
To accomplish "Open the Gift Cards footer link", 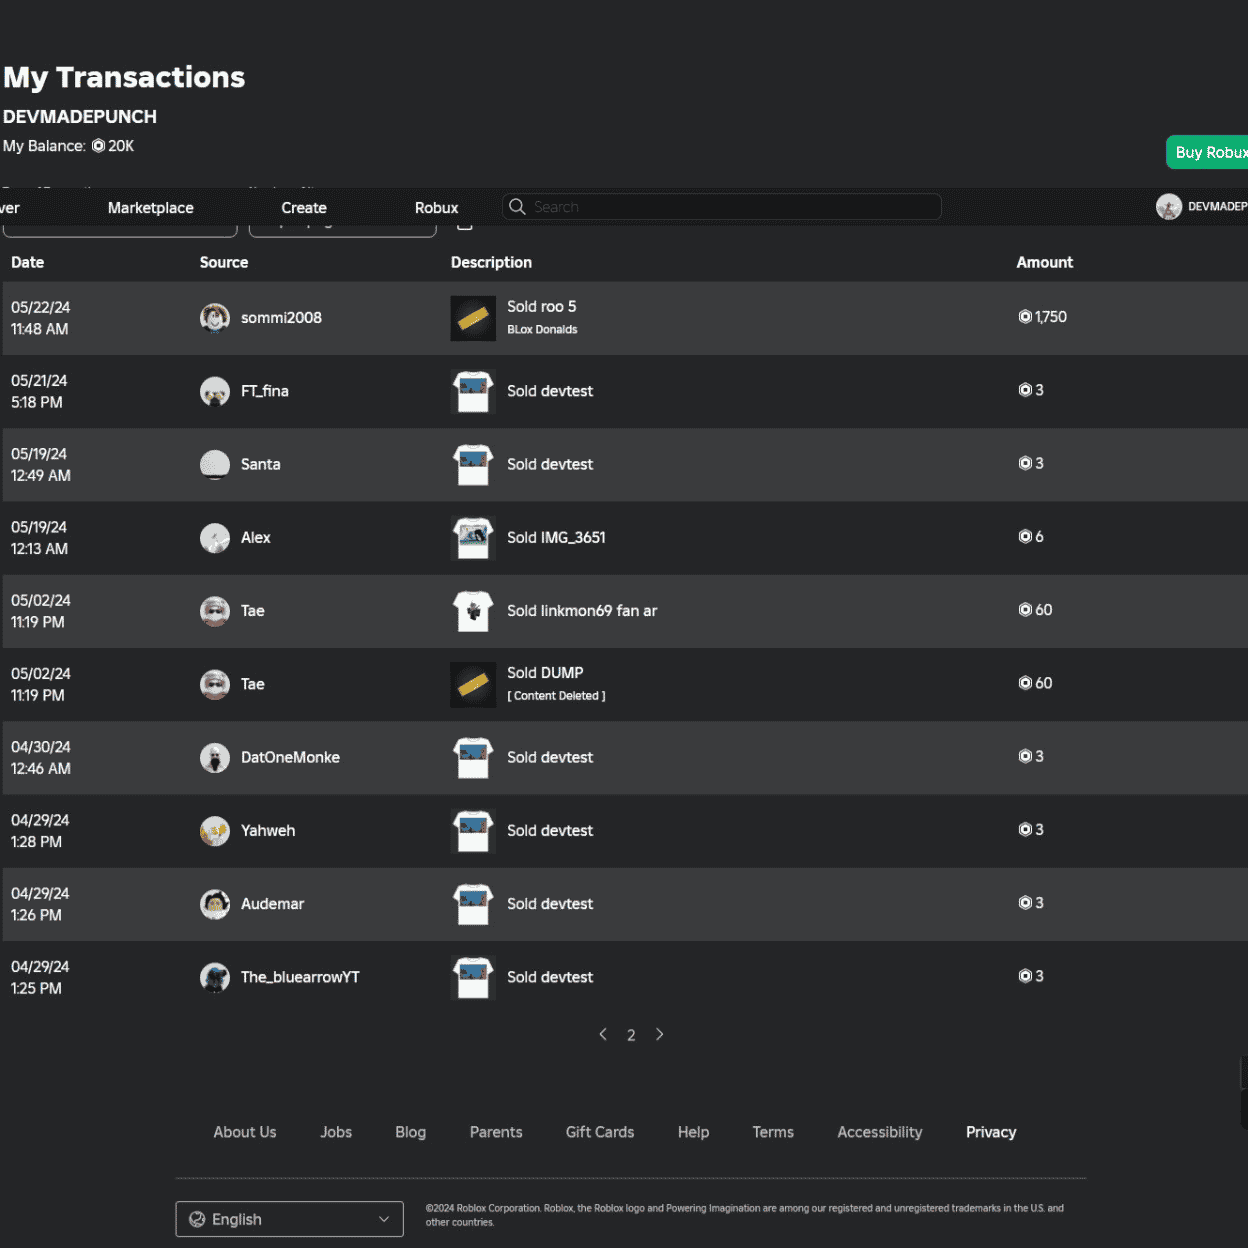I will (600, 1132).
